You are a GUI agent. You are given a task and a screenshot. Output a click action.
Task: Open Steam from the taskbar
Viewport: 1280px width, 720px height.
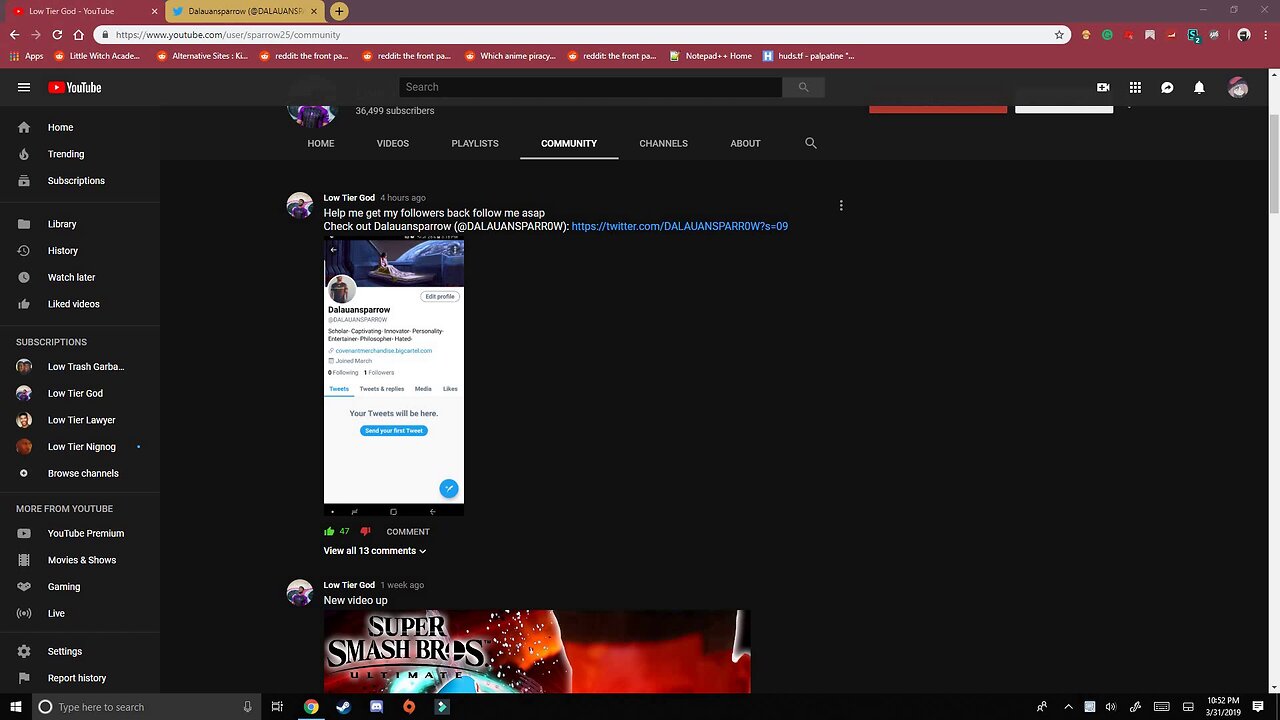pyautogui.click(x=343, y=707)
